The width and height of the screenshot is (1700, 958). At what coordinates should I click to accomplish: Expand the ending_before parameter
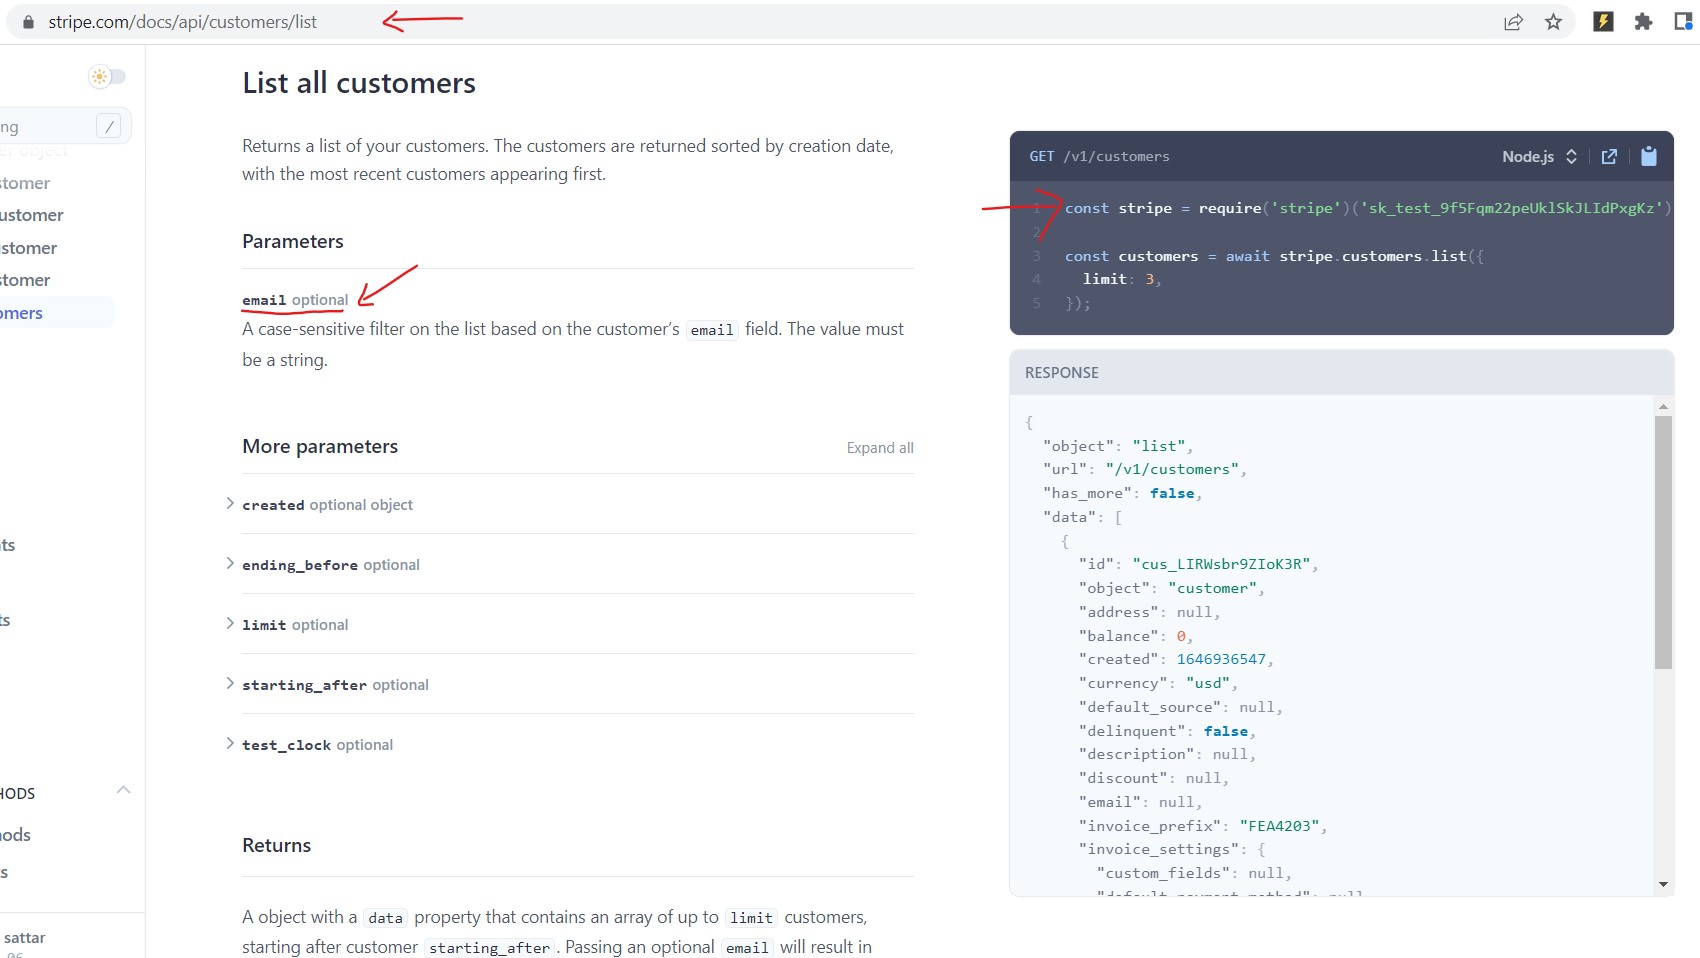coord(570,565)
